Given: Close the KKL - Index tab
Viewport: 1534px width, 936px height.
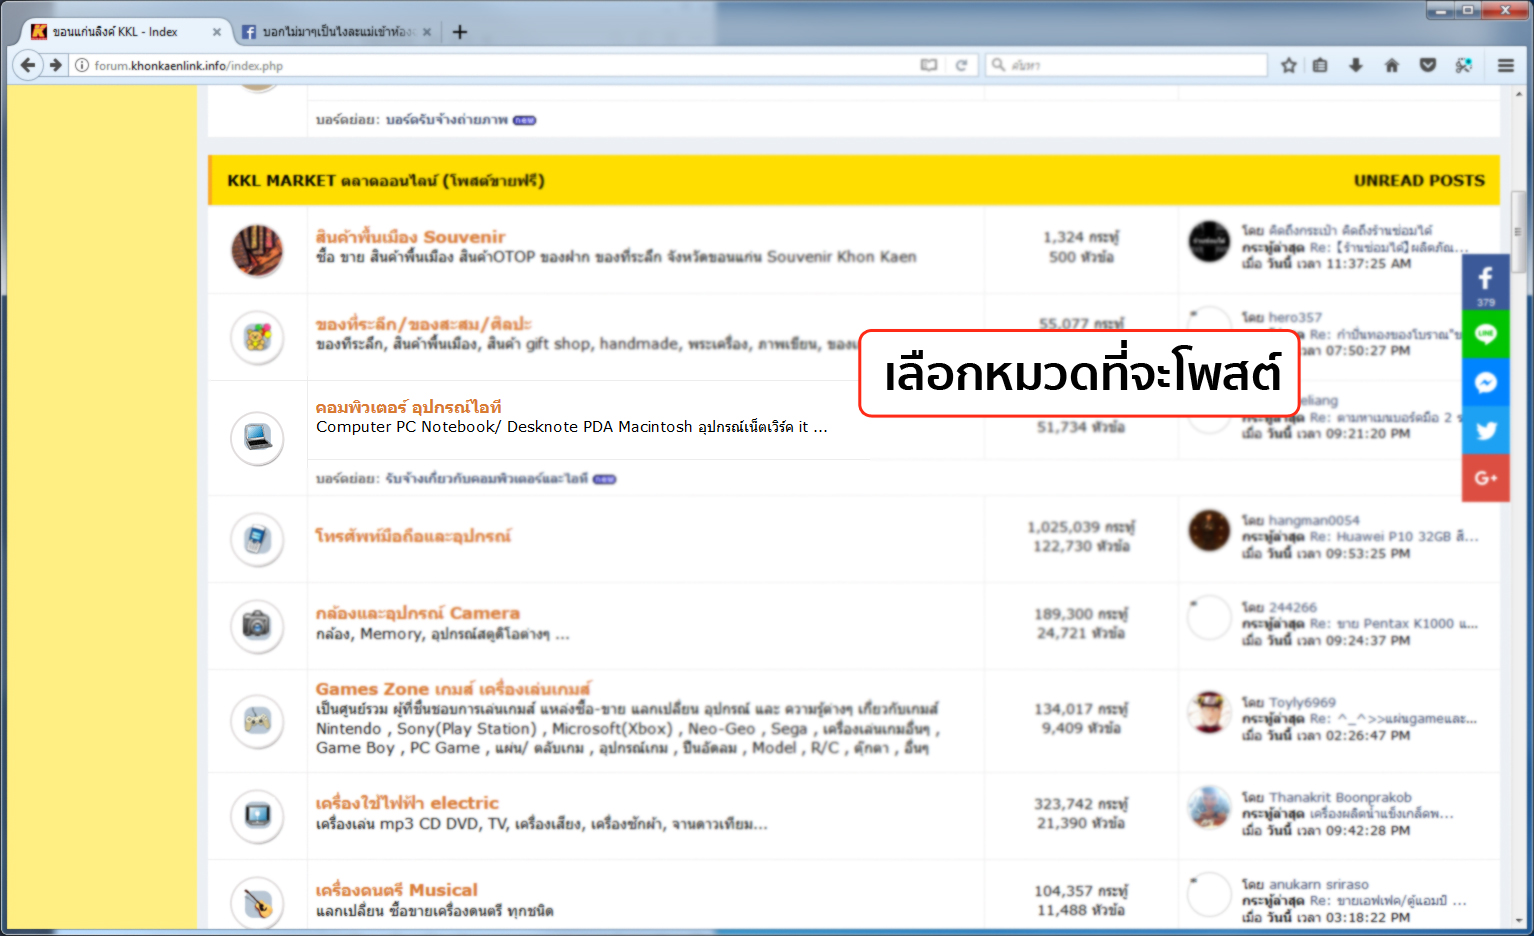Looking at the screenshot, I should point(216,32).
